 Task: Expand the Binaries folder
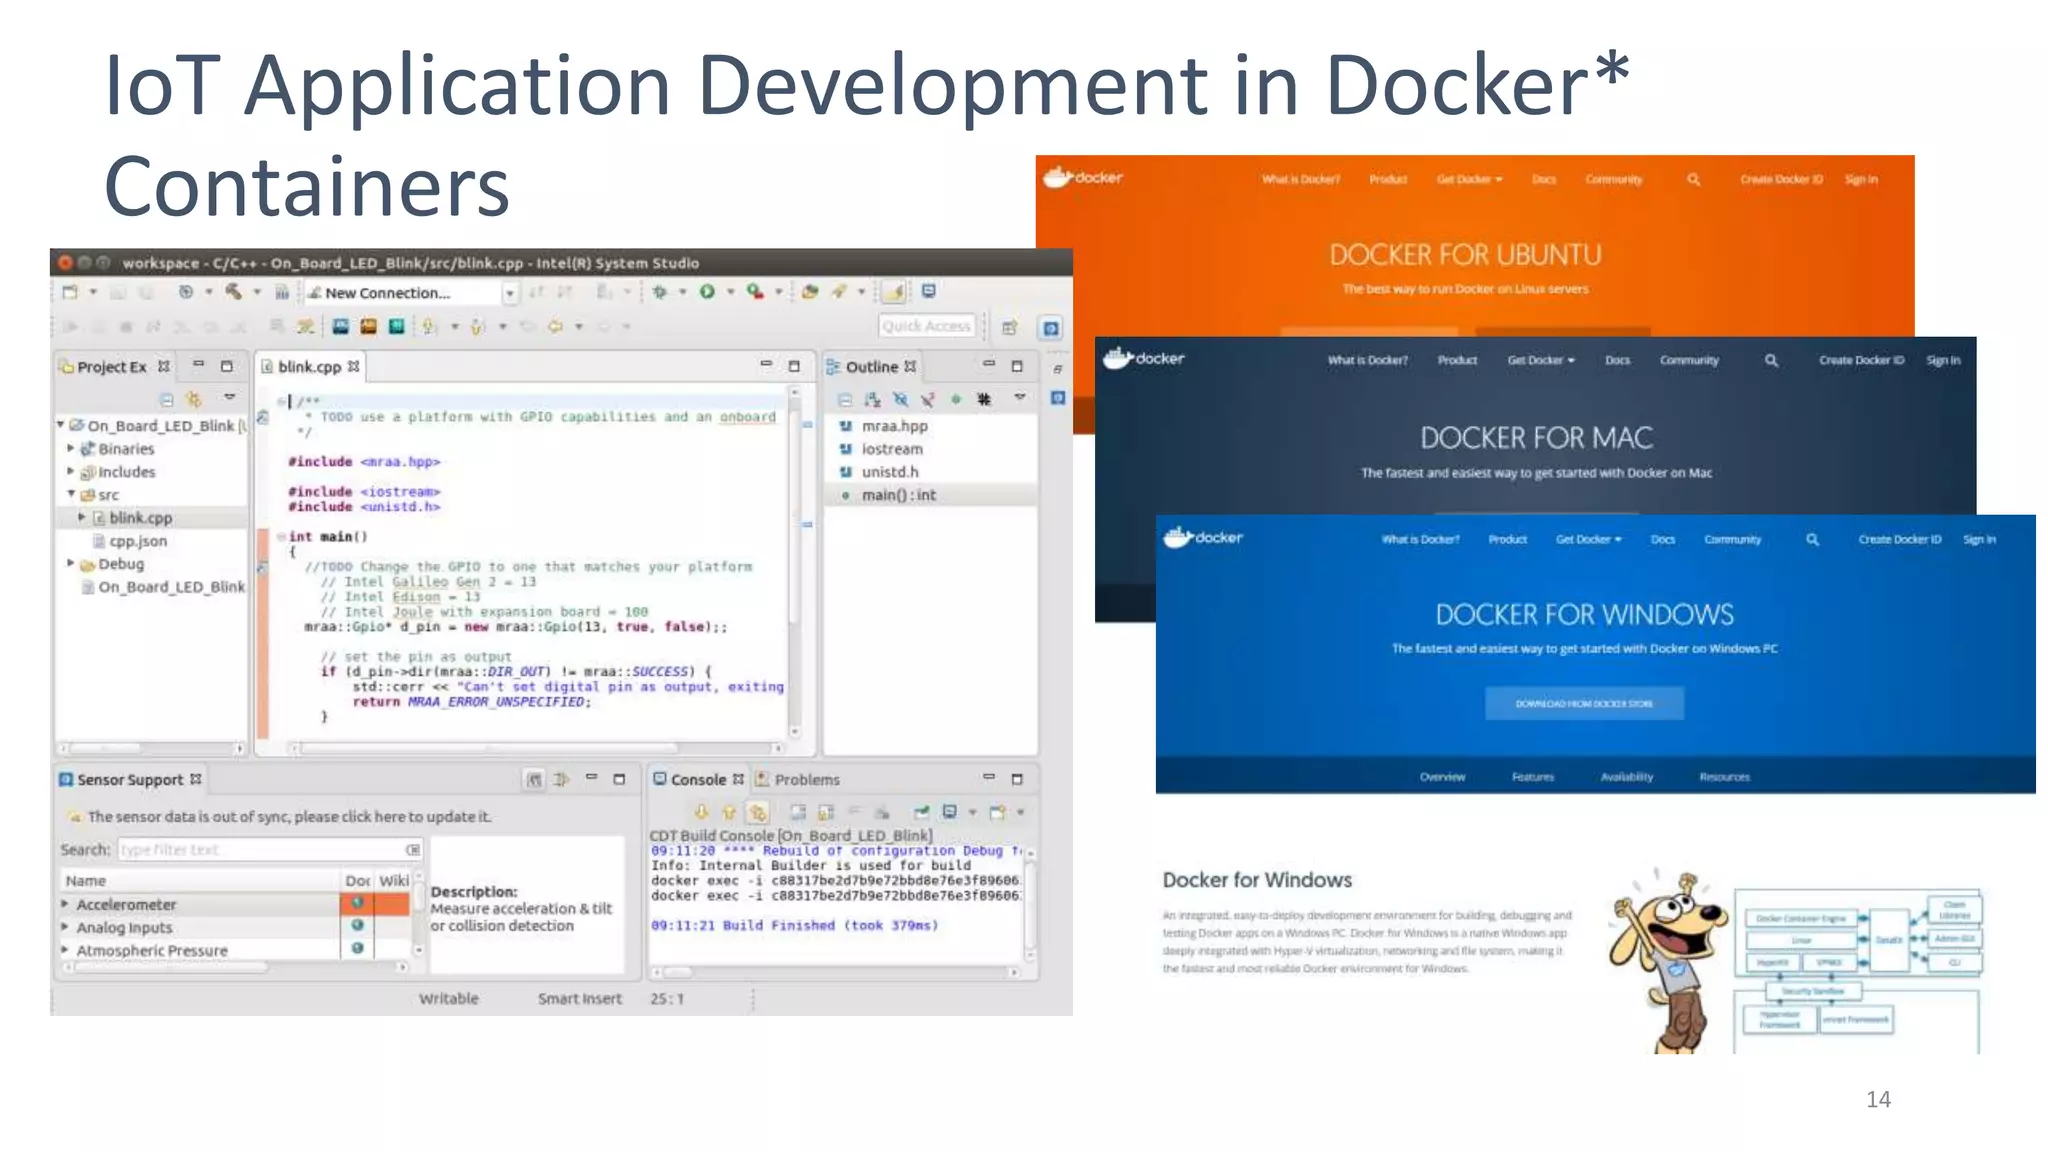[x=71, y=448]
